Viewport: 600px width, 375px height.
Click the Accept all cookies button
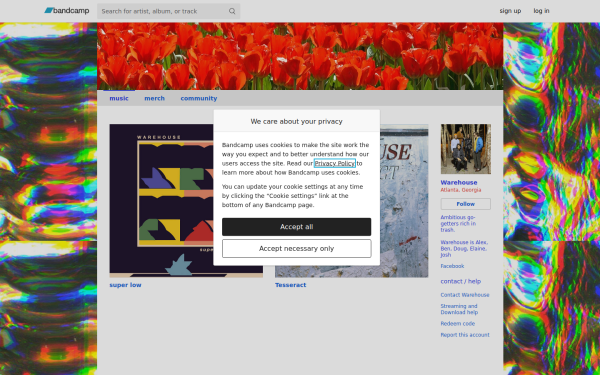(297, 227)
